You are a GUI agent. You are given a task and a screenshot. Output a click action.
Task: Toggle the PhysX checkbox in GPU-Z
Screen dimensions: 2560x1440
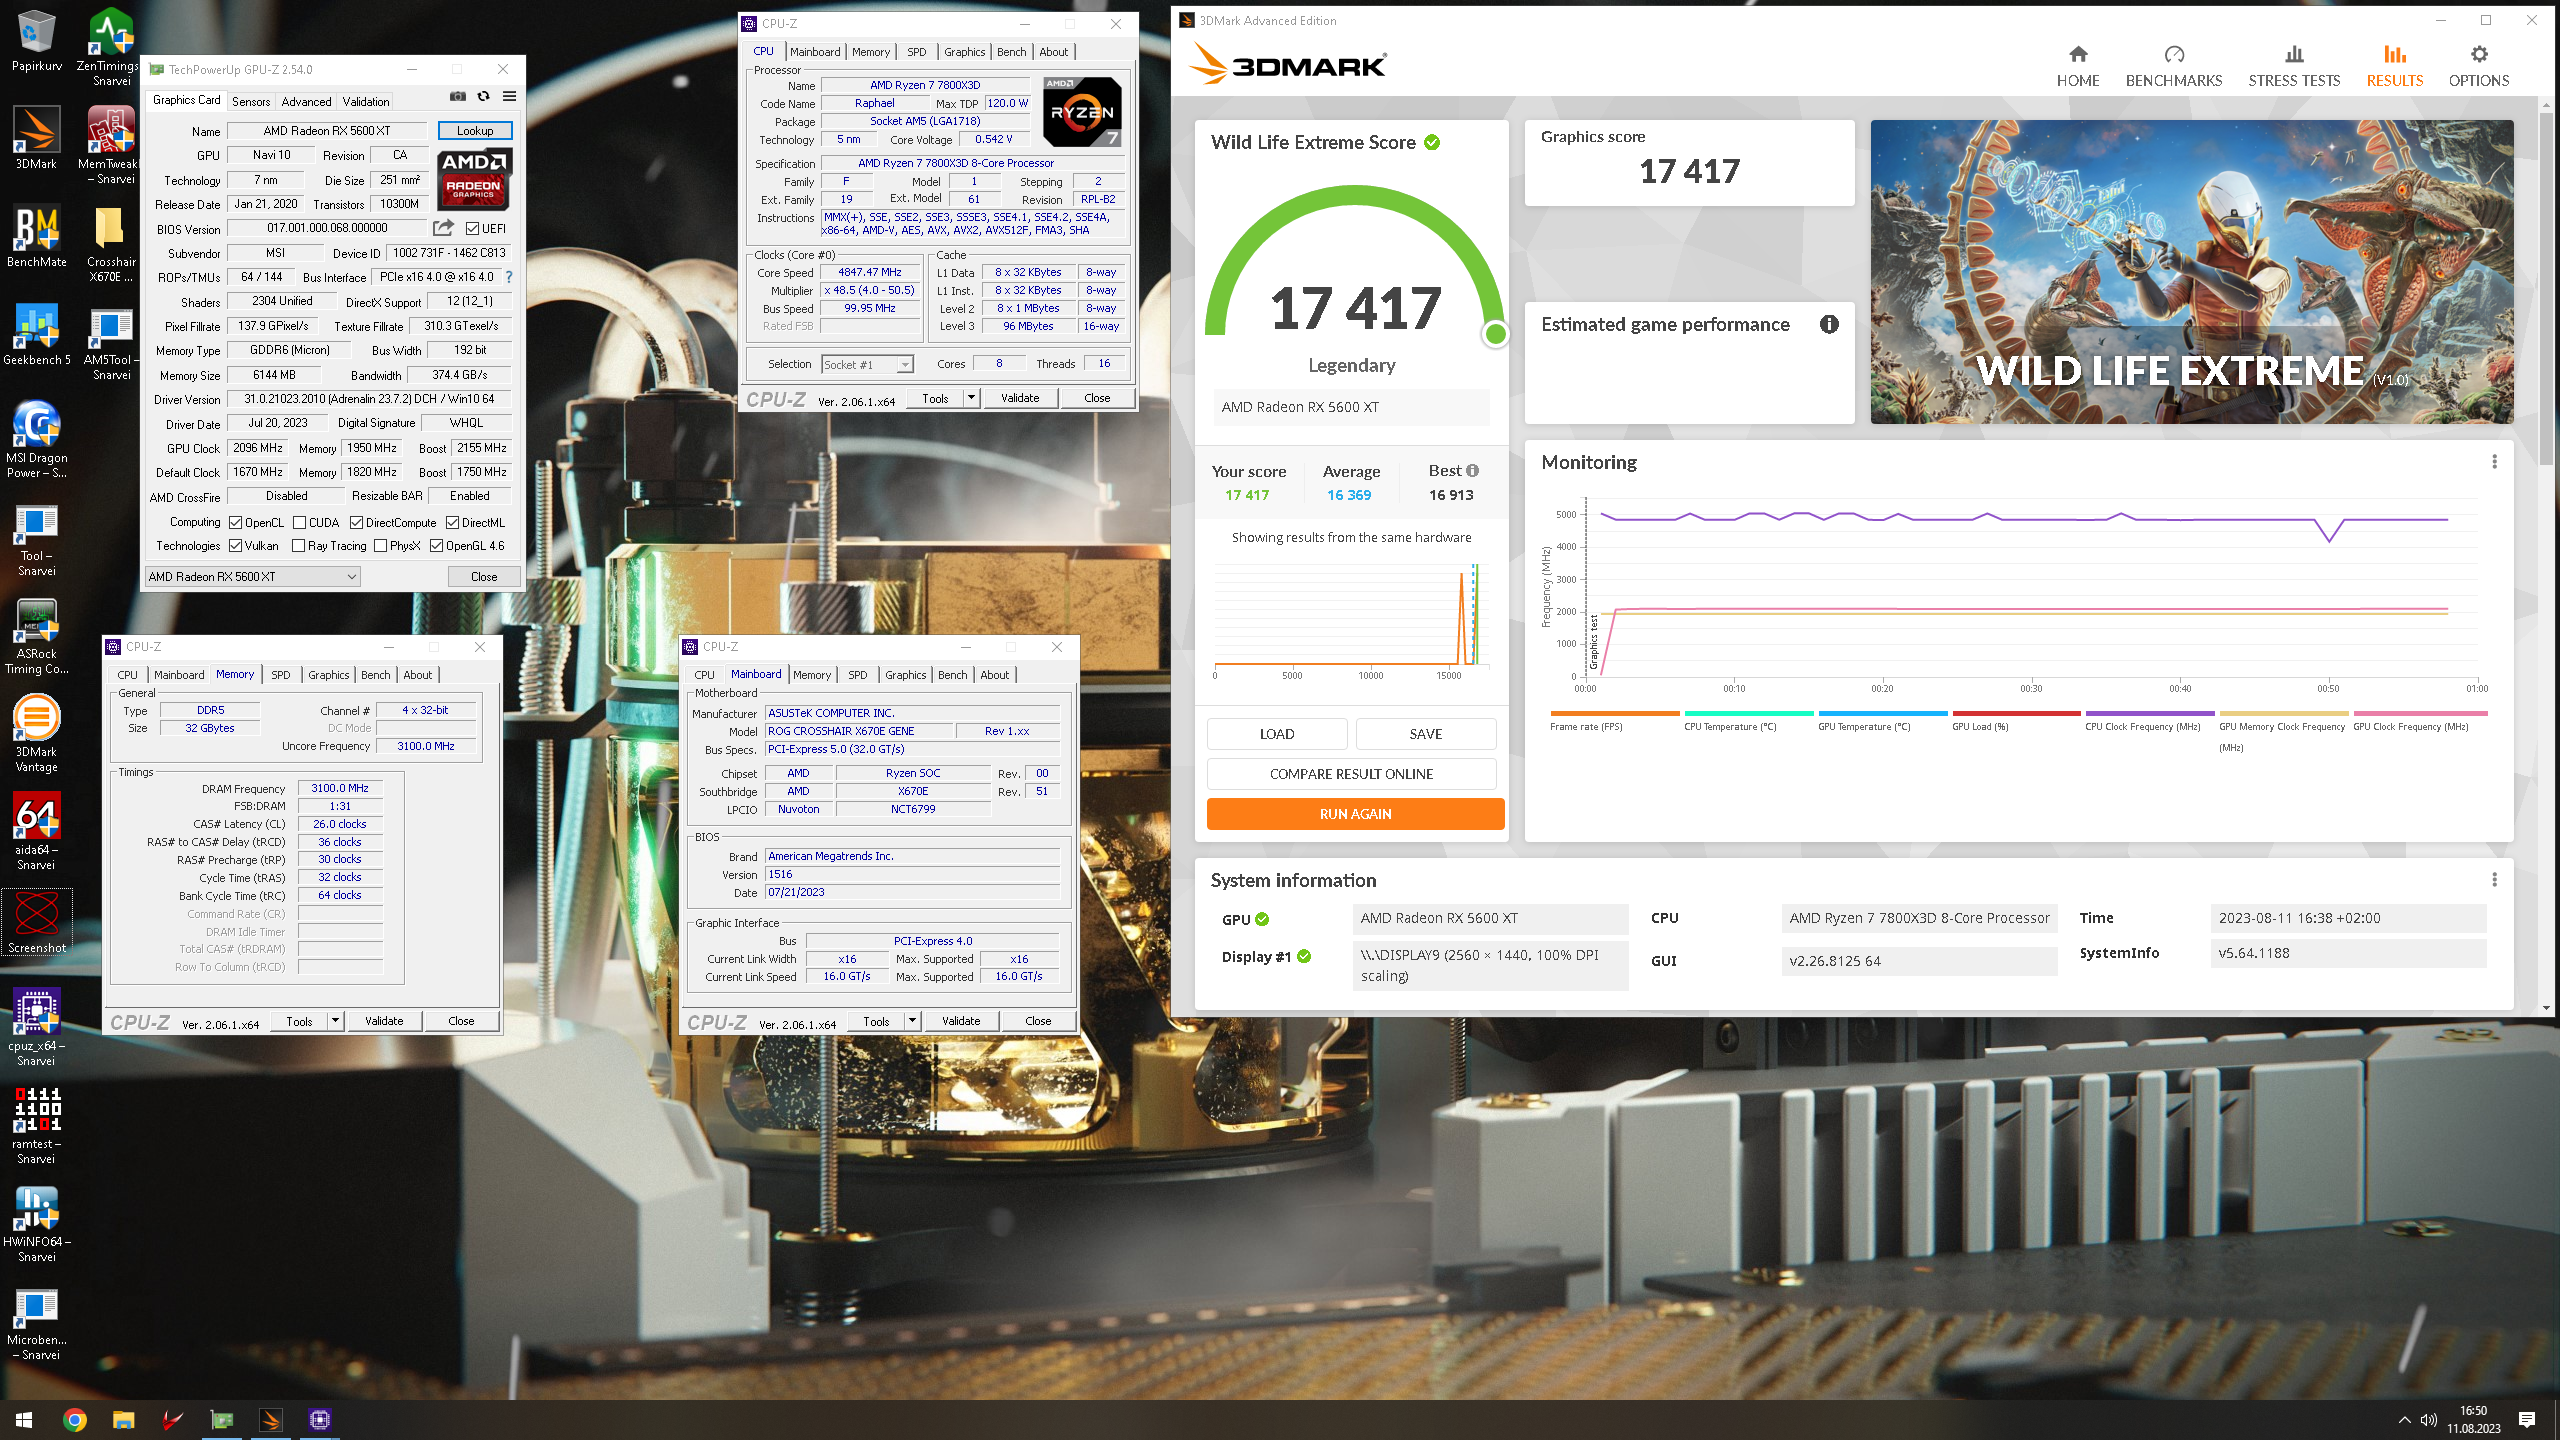tap(380, 546)
